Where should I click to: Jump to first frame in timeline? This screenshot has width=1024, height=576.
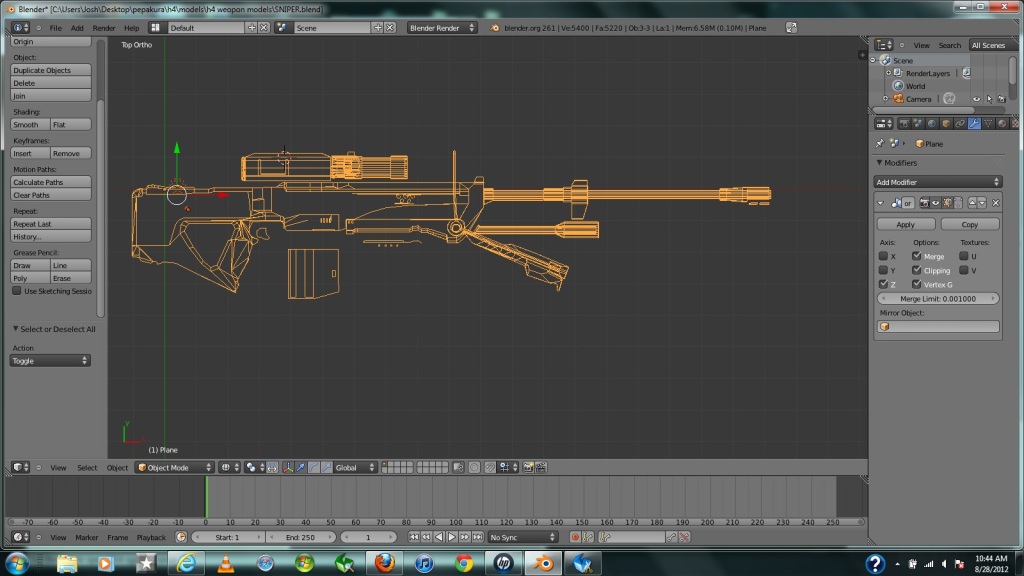coord(413,537)
